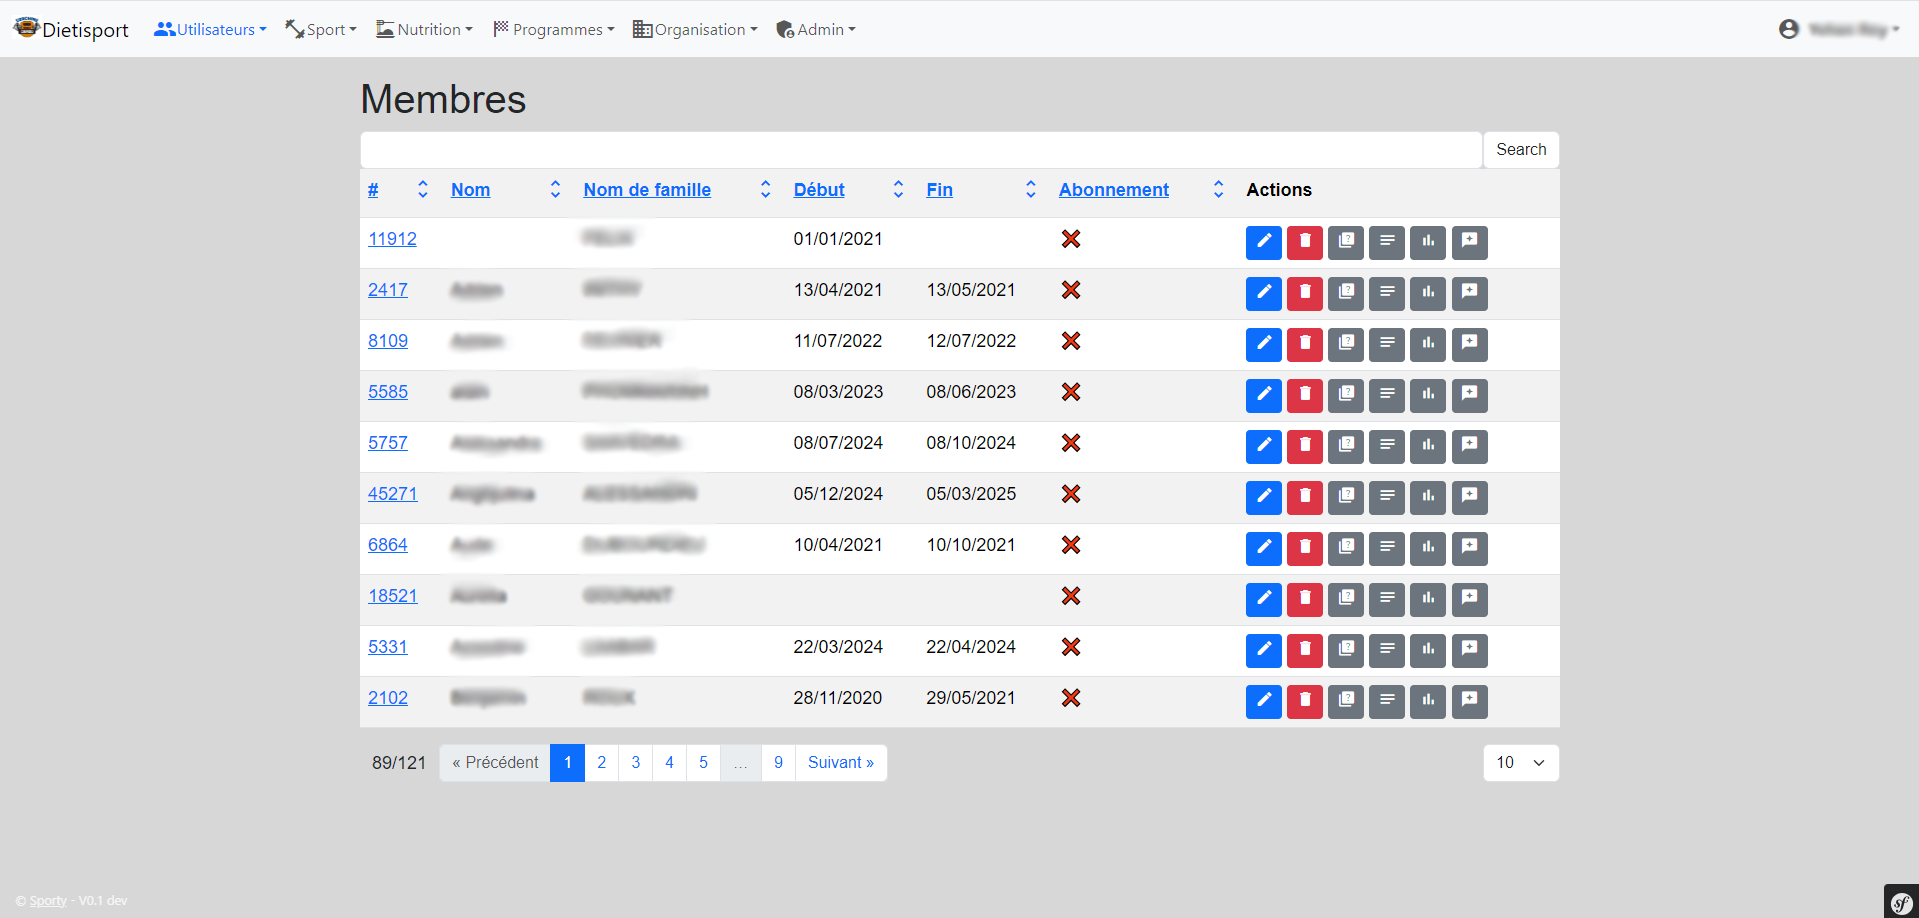Open the user account icon at top right
This screenshot has height=918, width=1919.
1789,29
